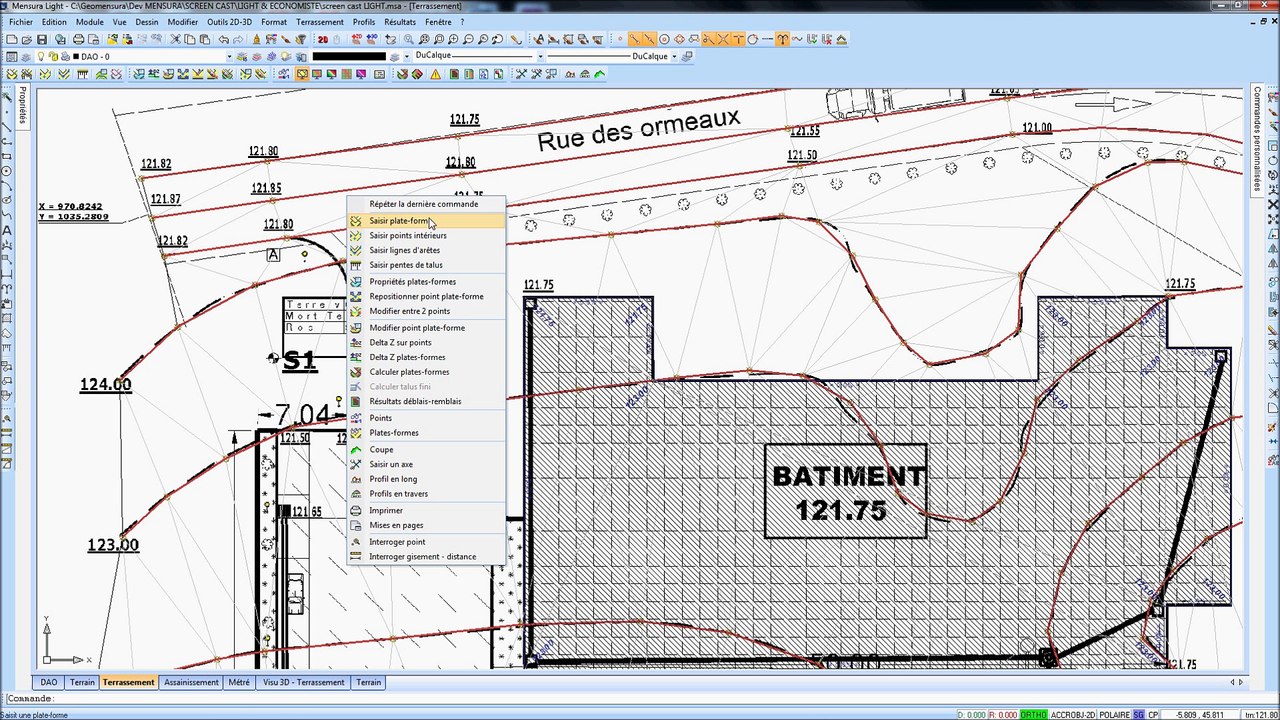
Task: Choose Modifier entre 2 points
Action: point(426,311)
